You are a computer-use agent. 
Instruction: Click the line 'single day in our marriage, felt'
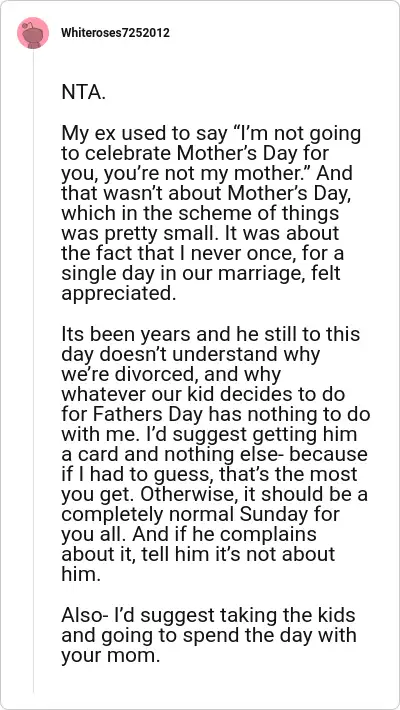200,273
